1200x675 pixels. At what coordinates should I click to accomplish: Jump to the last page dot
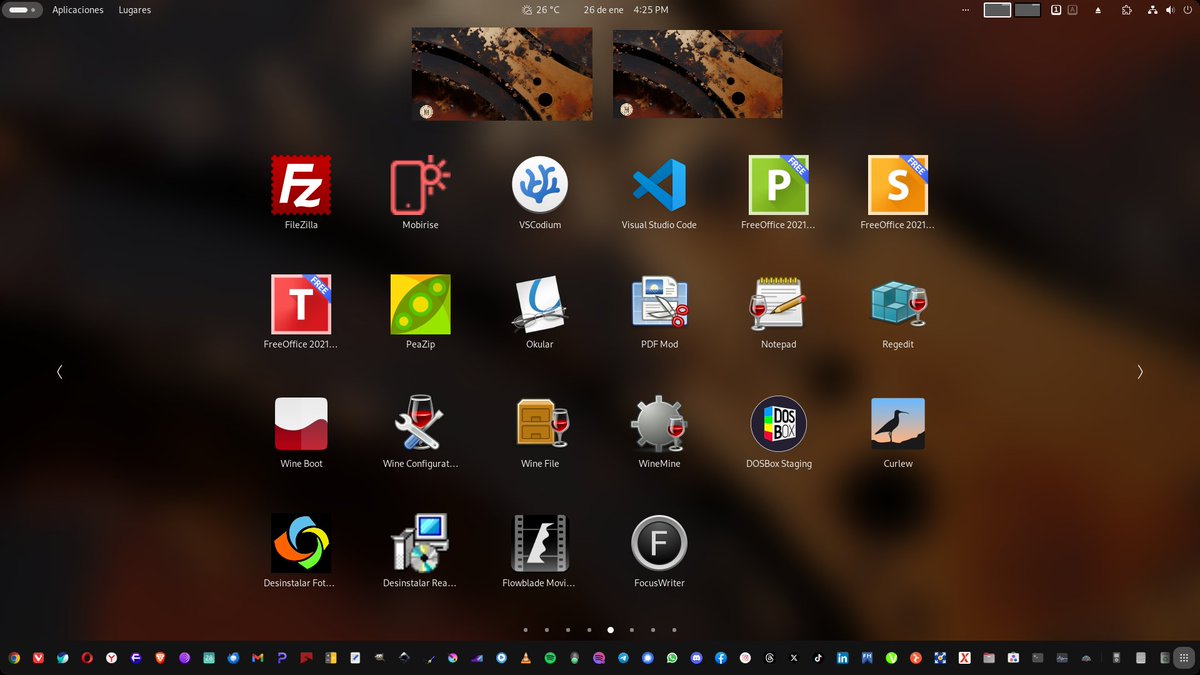click(675, 630)
